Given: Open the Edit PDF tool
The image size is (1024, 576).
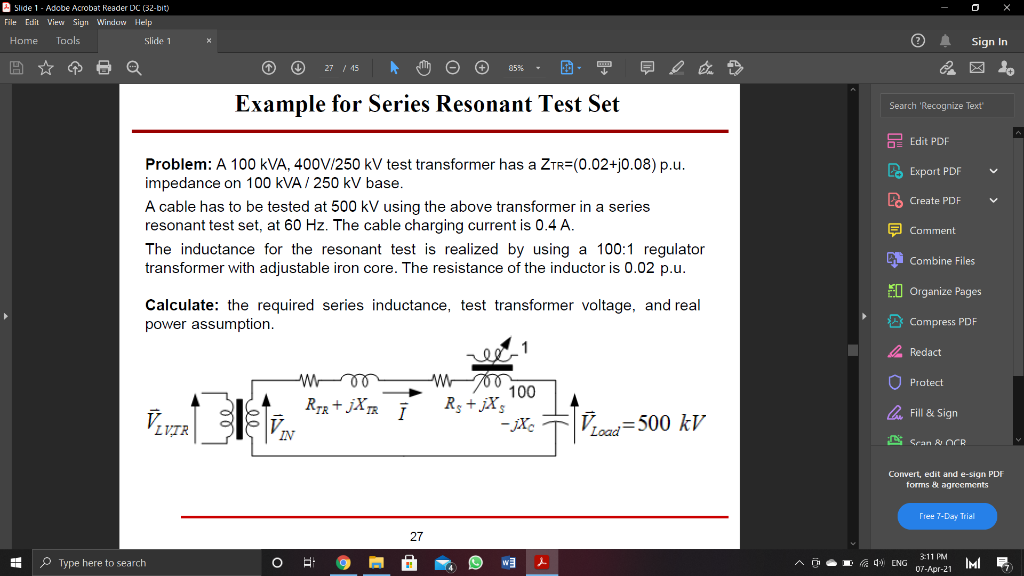Looking at the screenshot, I should [929, 141].
